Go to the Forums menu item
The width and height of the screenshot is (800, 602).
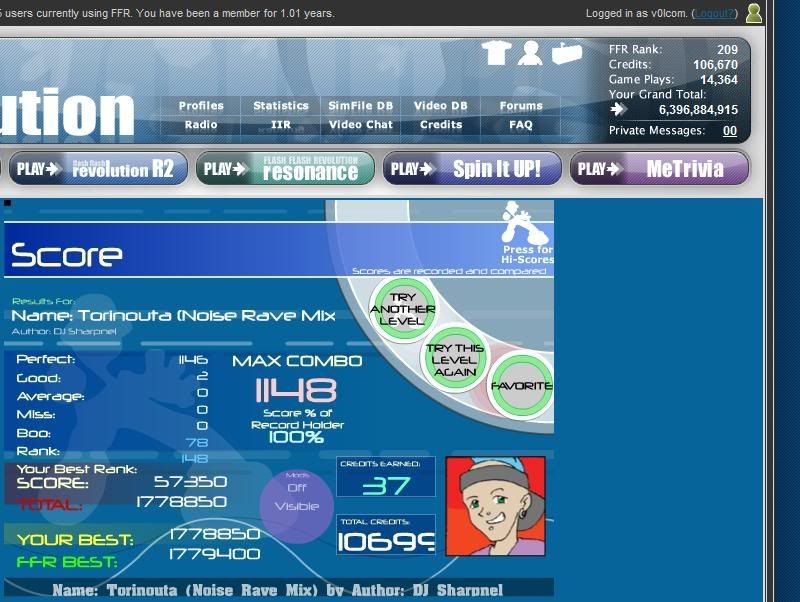pyautogui.click(x=521, y=106)
